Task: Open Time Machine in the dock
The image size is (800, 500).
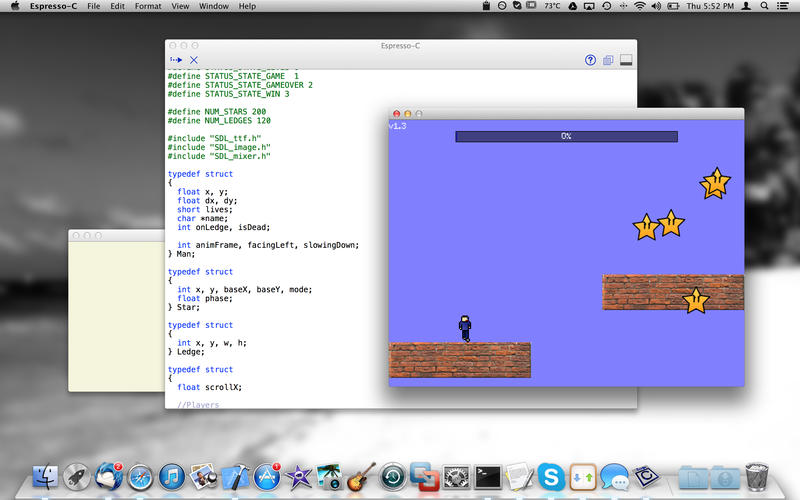Action: [x=393, y=476]
